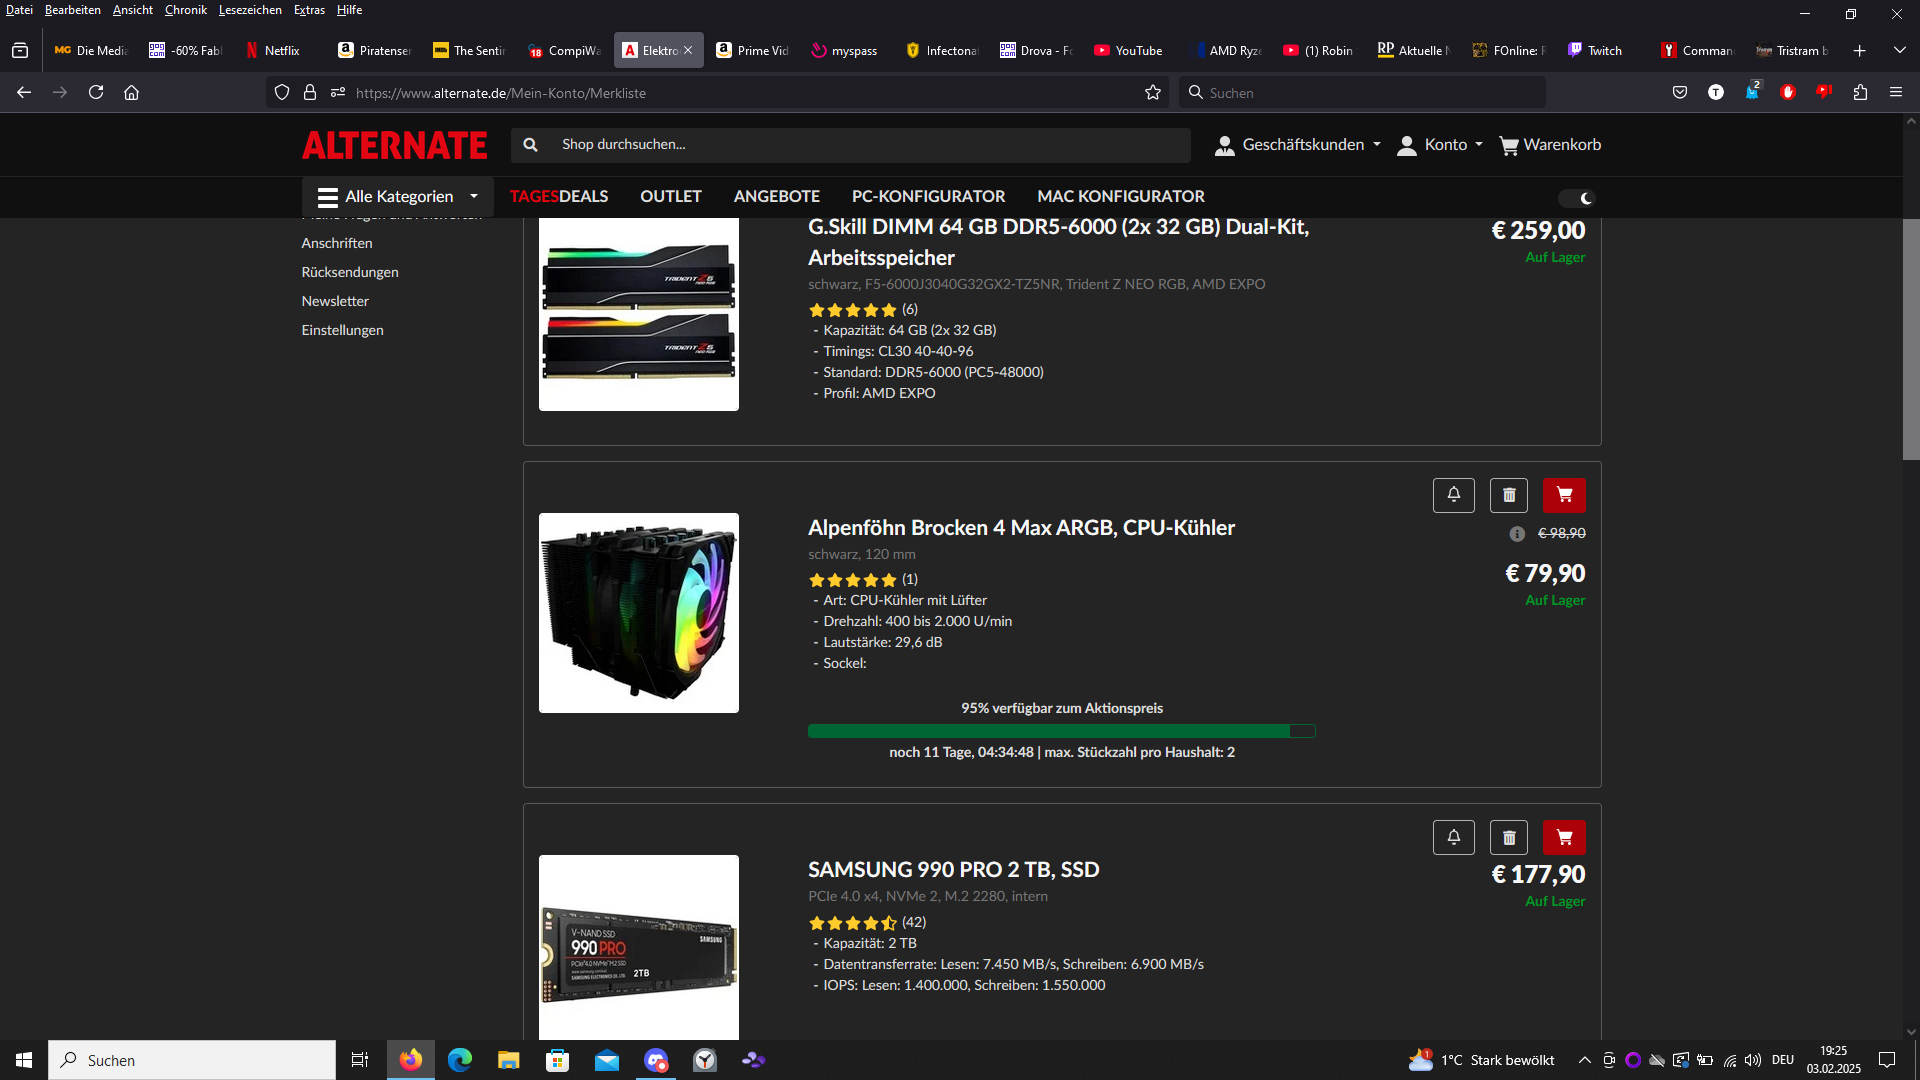The image size is (1920, 1080).
Task: Reload the page with the refresh icon
Action: pyautogui.click(x=96, y=92)
